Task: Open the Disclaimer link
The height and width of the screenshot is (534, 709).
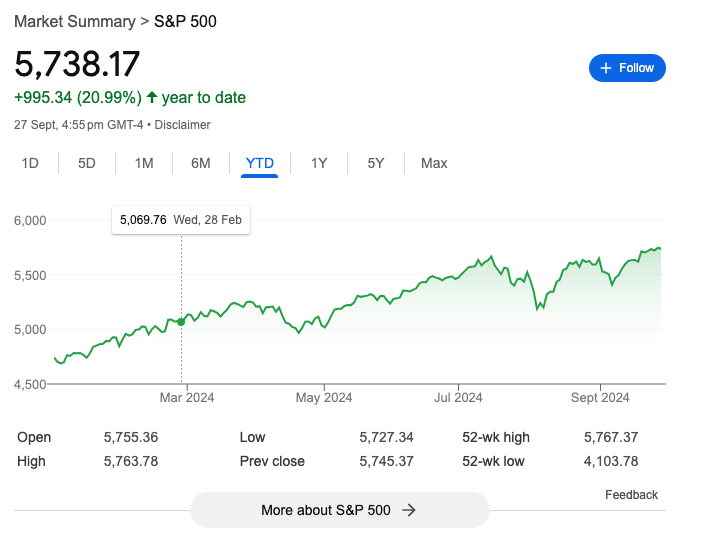Action: pos(182,125)
